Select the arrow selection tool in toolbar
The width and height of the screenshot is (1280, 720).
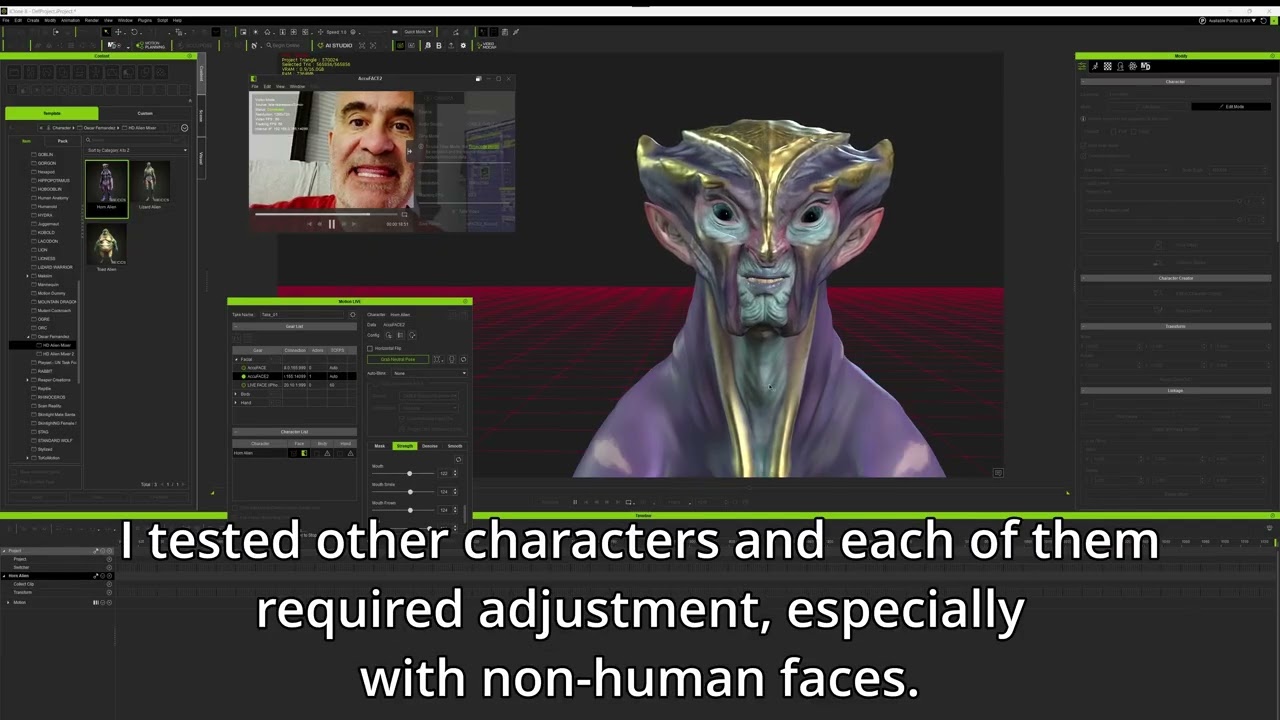(x=106, y=32)
